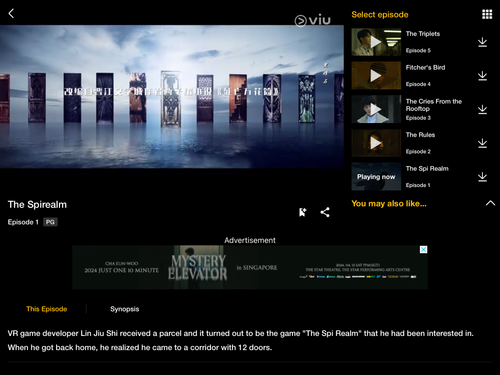500x375 pixels.
Task: Open The Triplets episode title
Action: 423,34
